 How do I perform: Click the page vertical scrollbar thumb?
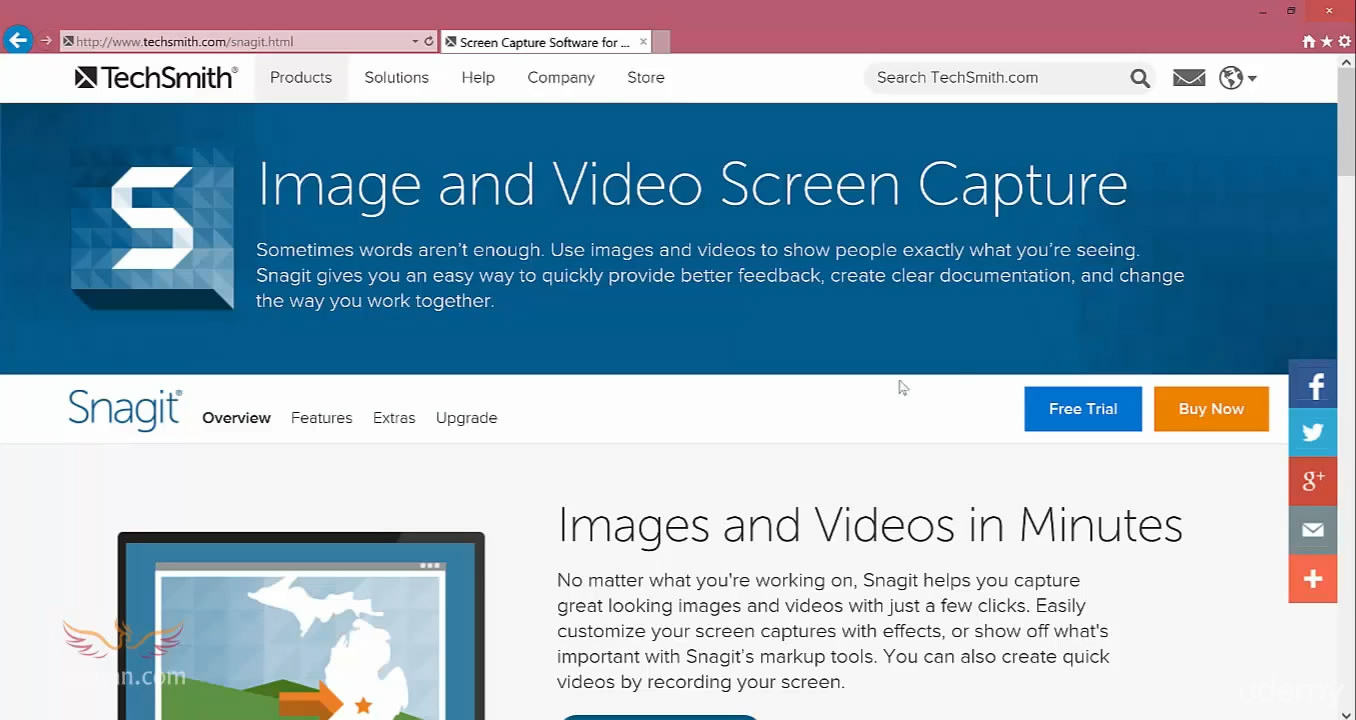coord(1346,124)
